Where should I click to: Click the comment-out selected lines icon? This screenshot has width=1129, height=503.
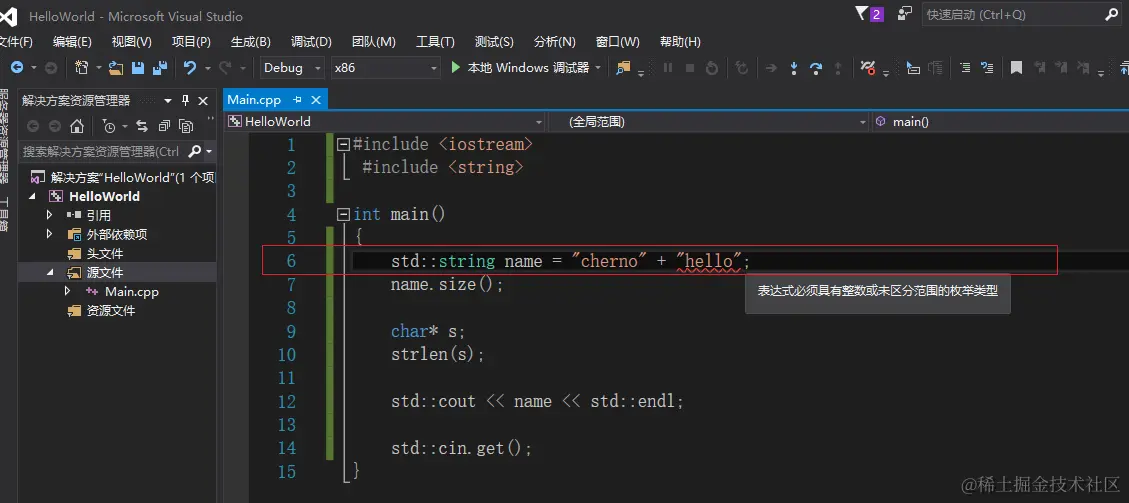[x=987, y=68]
